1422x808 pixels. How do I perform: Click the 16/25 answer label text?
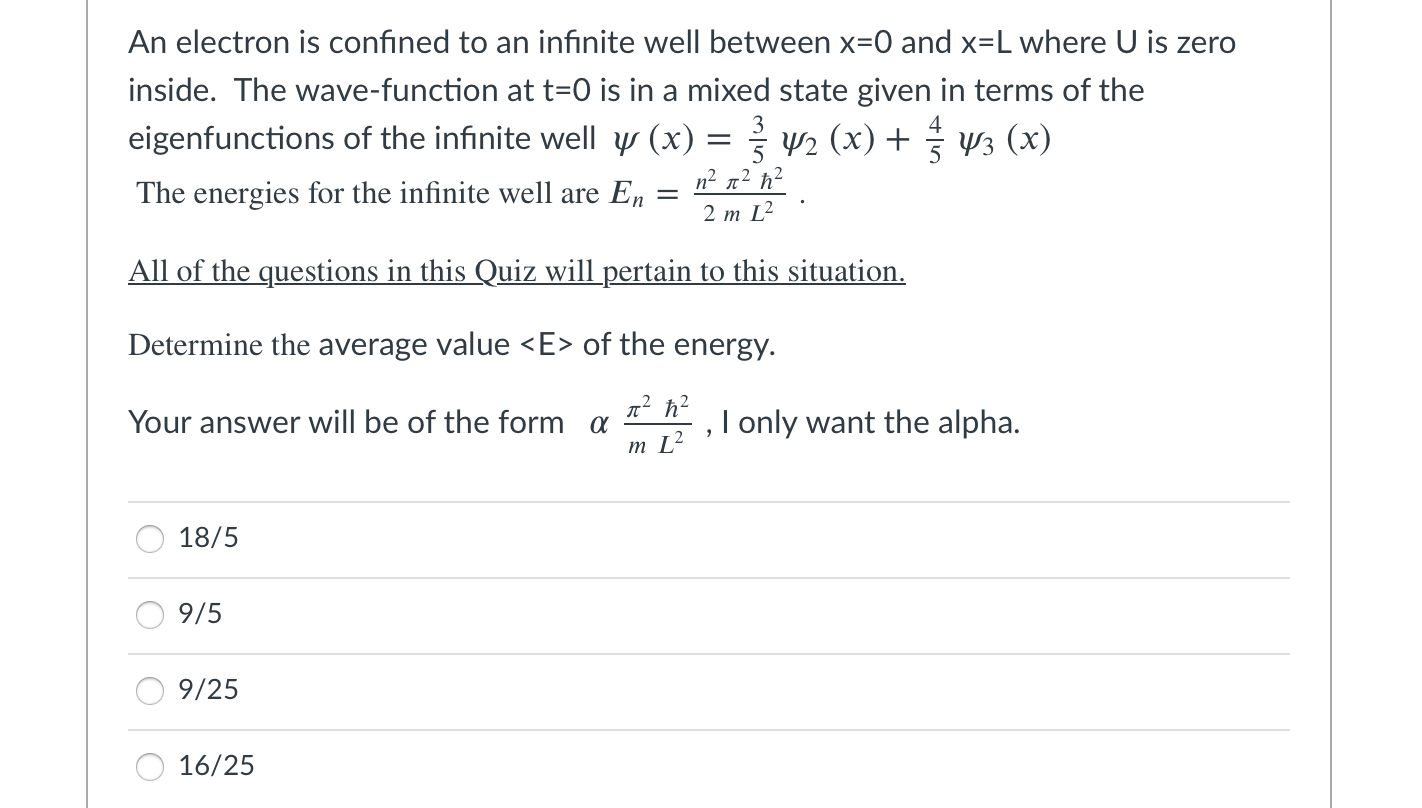(216, 765)
